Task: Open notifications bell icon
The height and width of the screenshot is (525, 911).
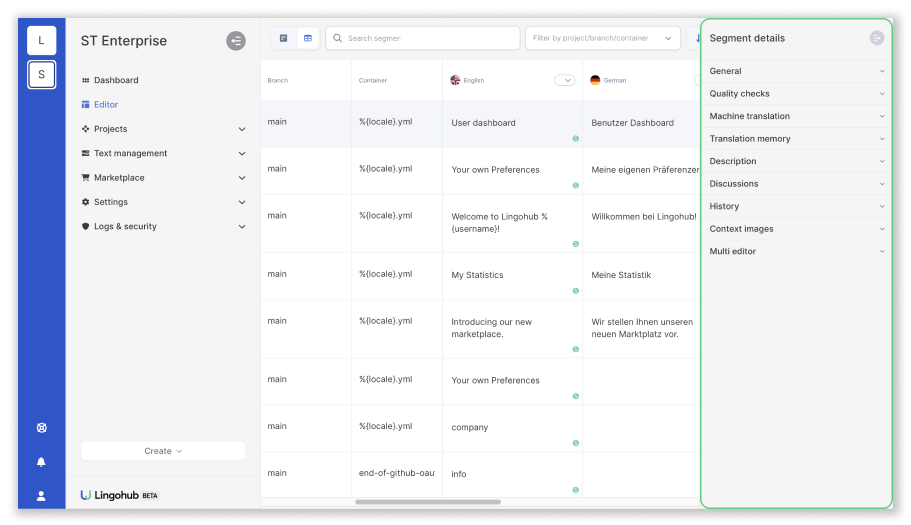Action: (x=41, y=462)
